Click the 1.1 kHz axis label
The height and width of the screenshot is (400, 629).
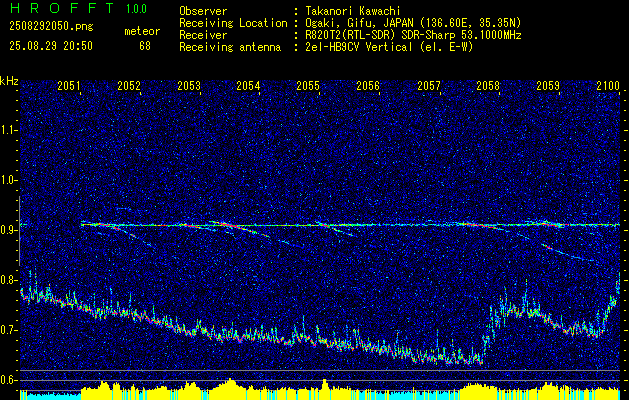click(x=8, y=130)
